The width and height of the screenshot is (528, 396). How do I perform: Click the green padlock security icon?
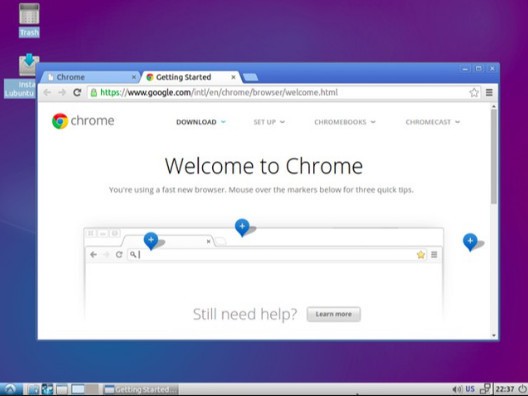94,93
